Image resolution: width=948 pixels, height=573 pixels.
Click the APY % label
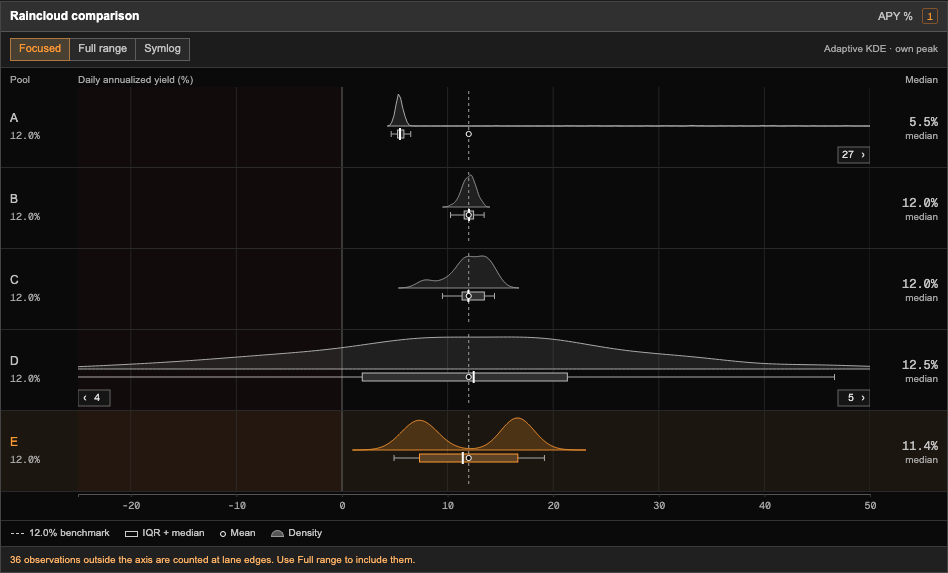895,16
